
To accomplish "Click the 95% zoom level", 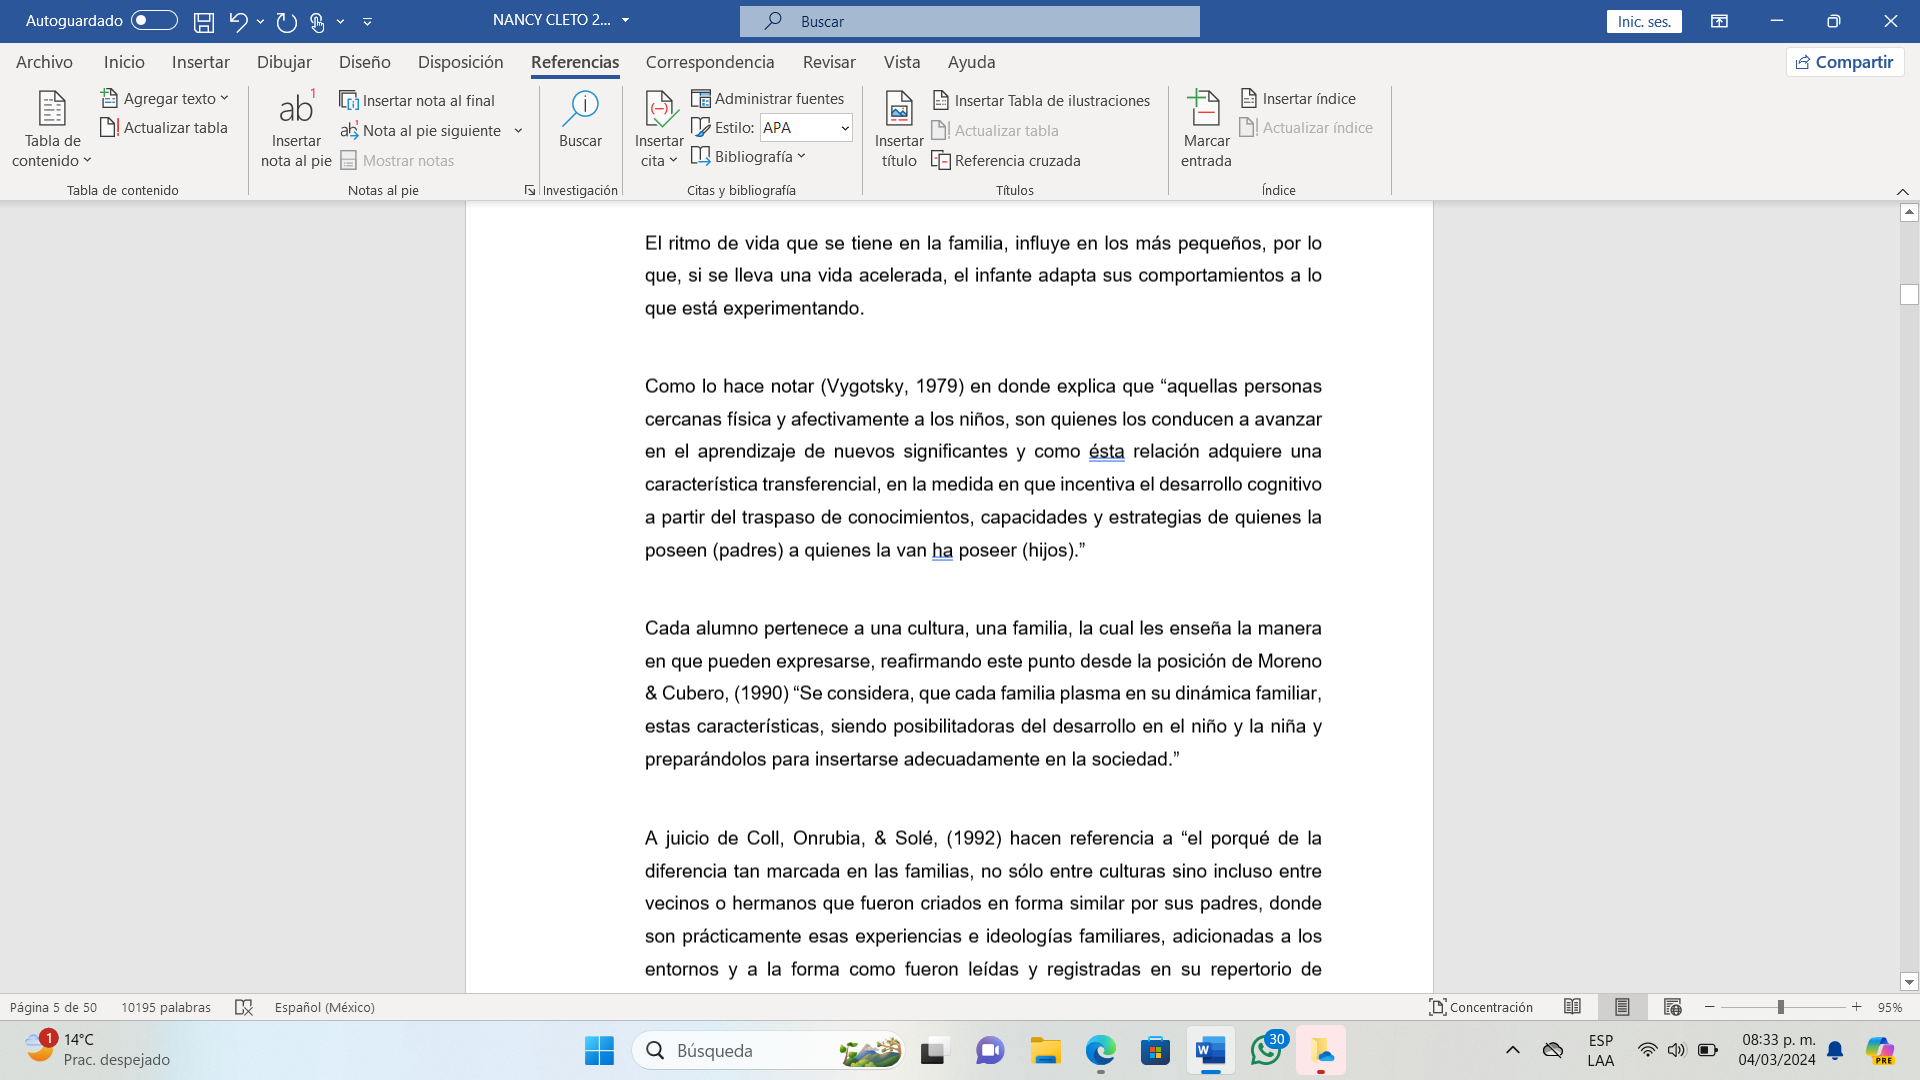I will click(1889, 1007).
